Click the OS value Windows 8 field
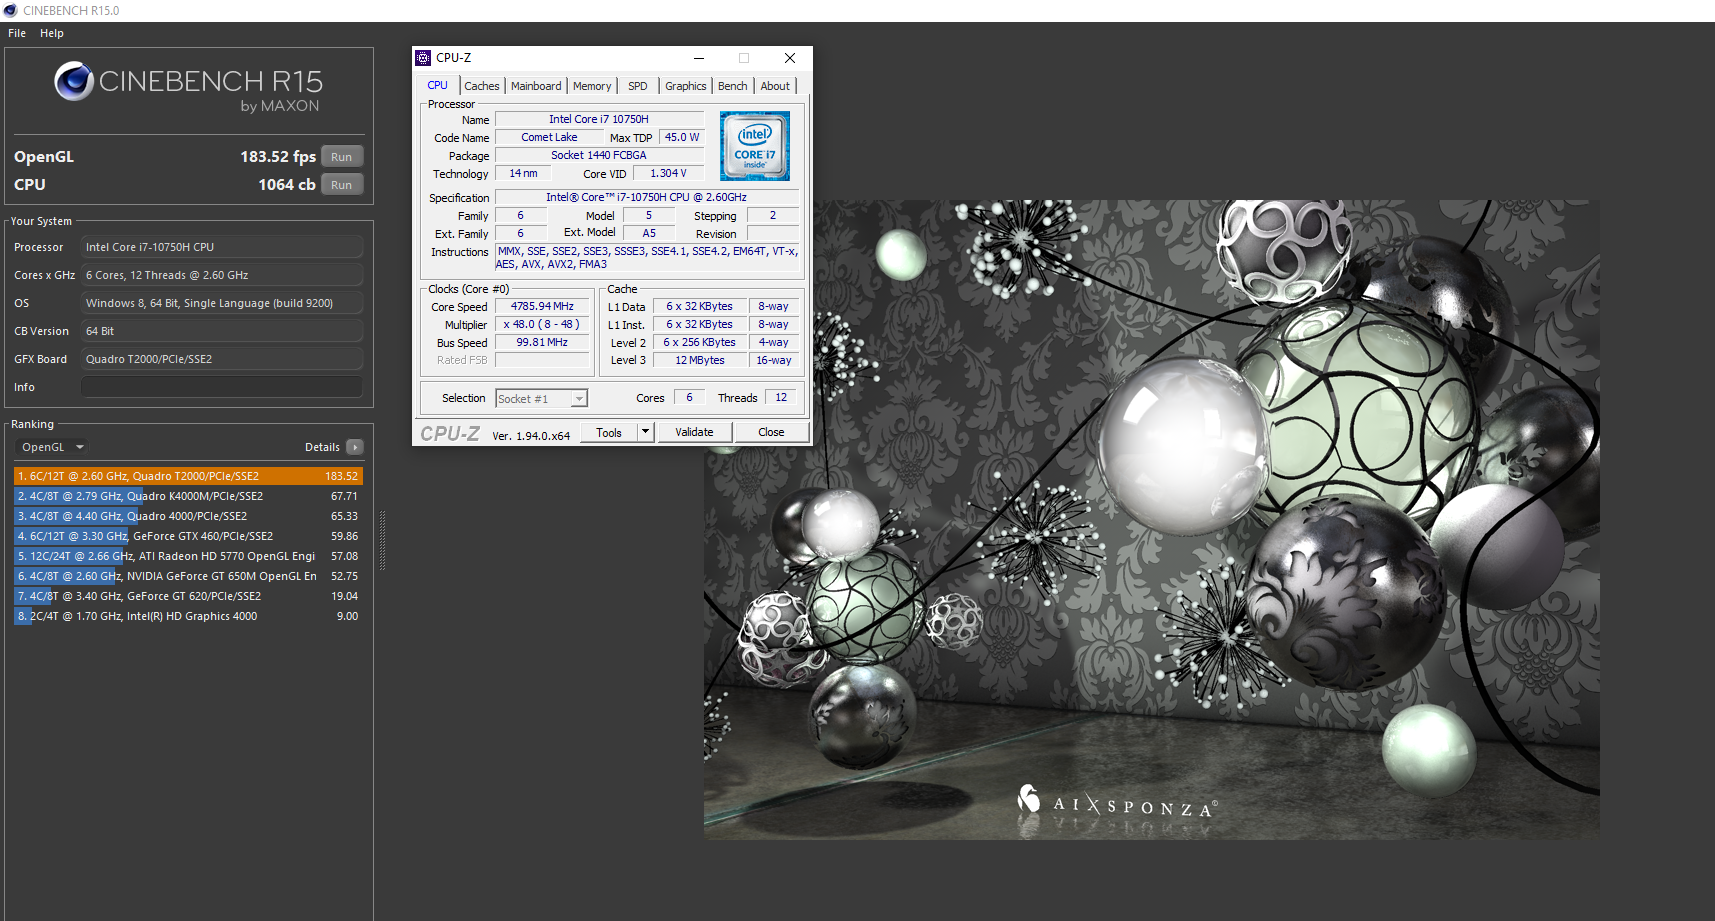The image size is (1715, 921). click(x=222, y=303)
